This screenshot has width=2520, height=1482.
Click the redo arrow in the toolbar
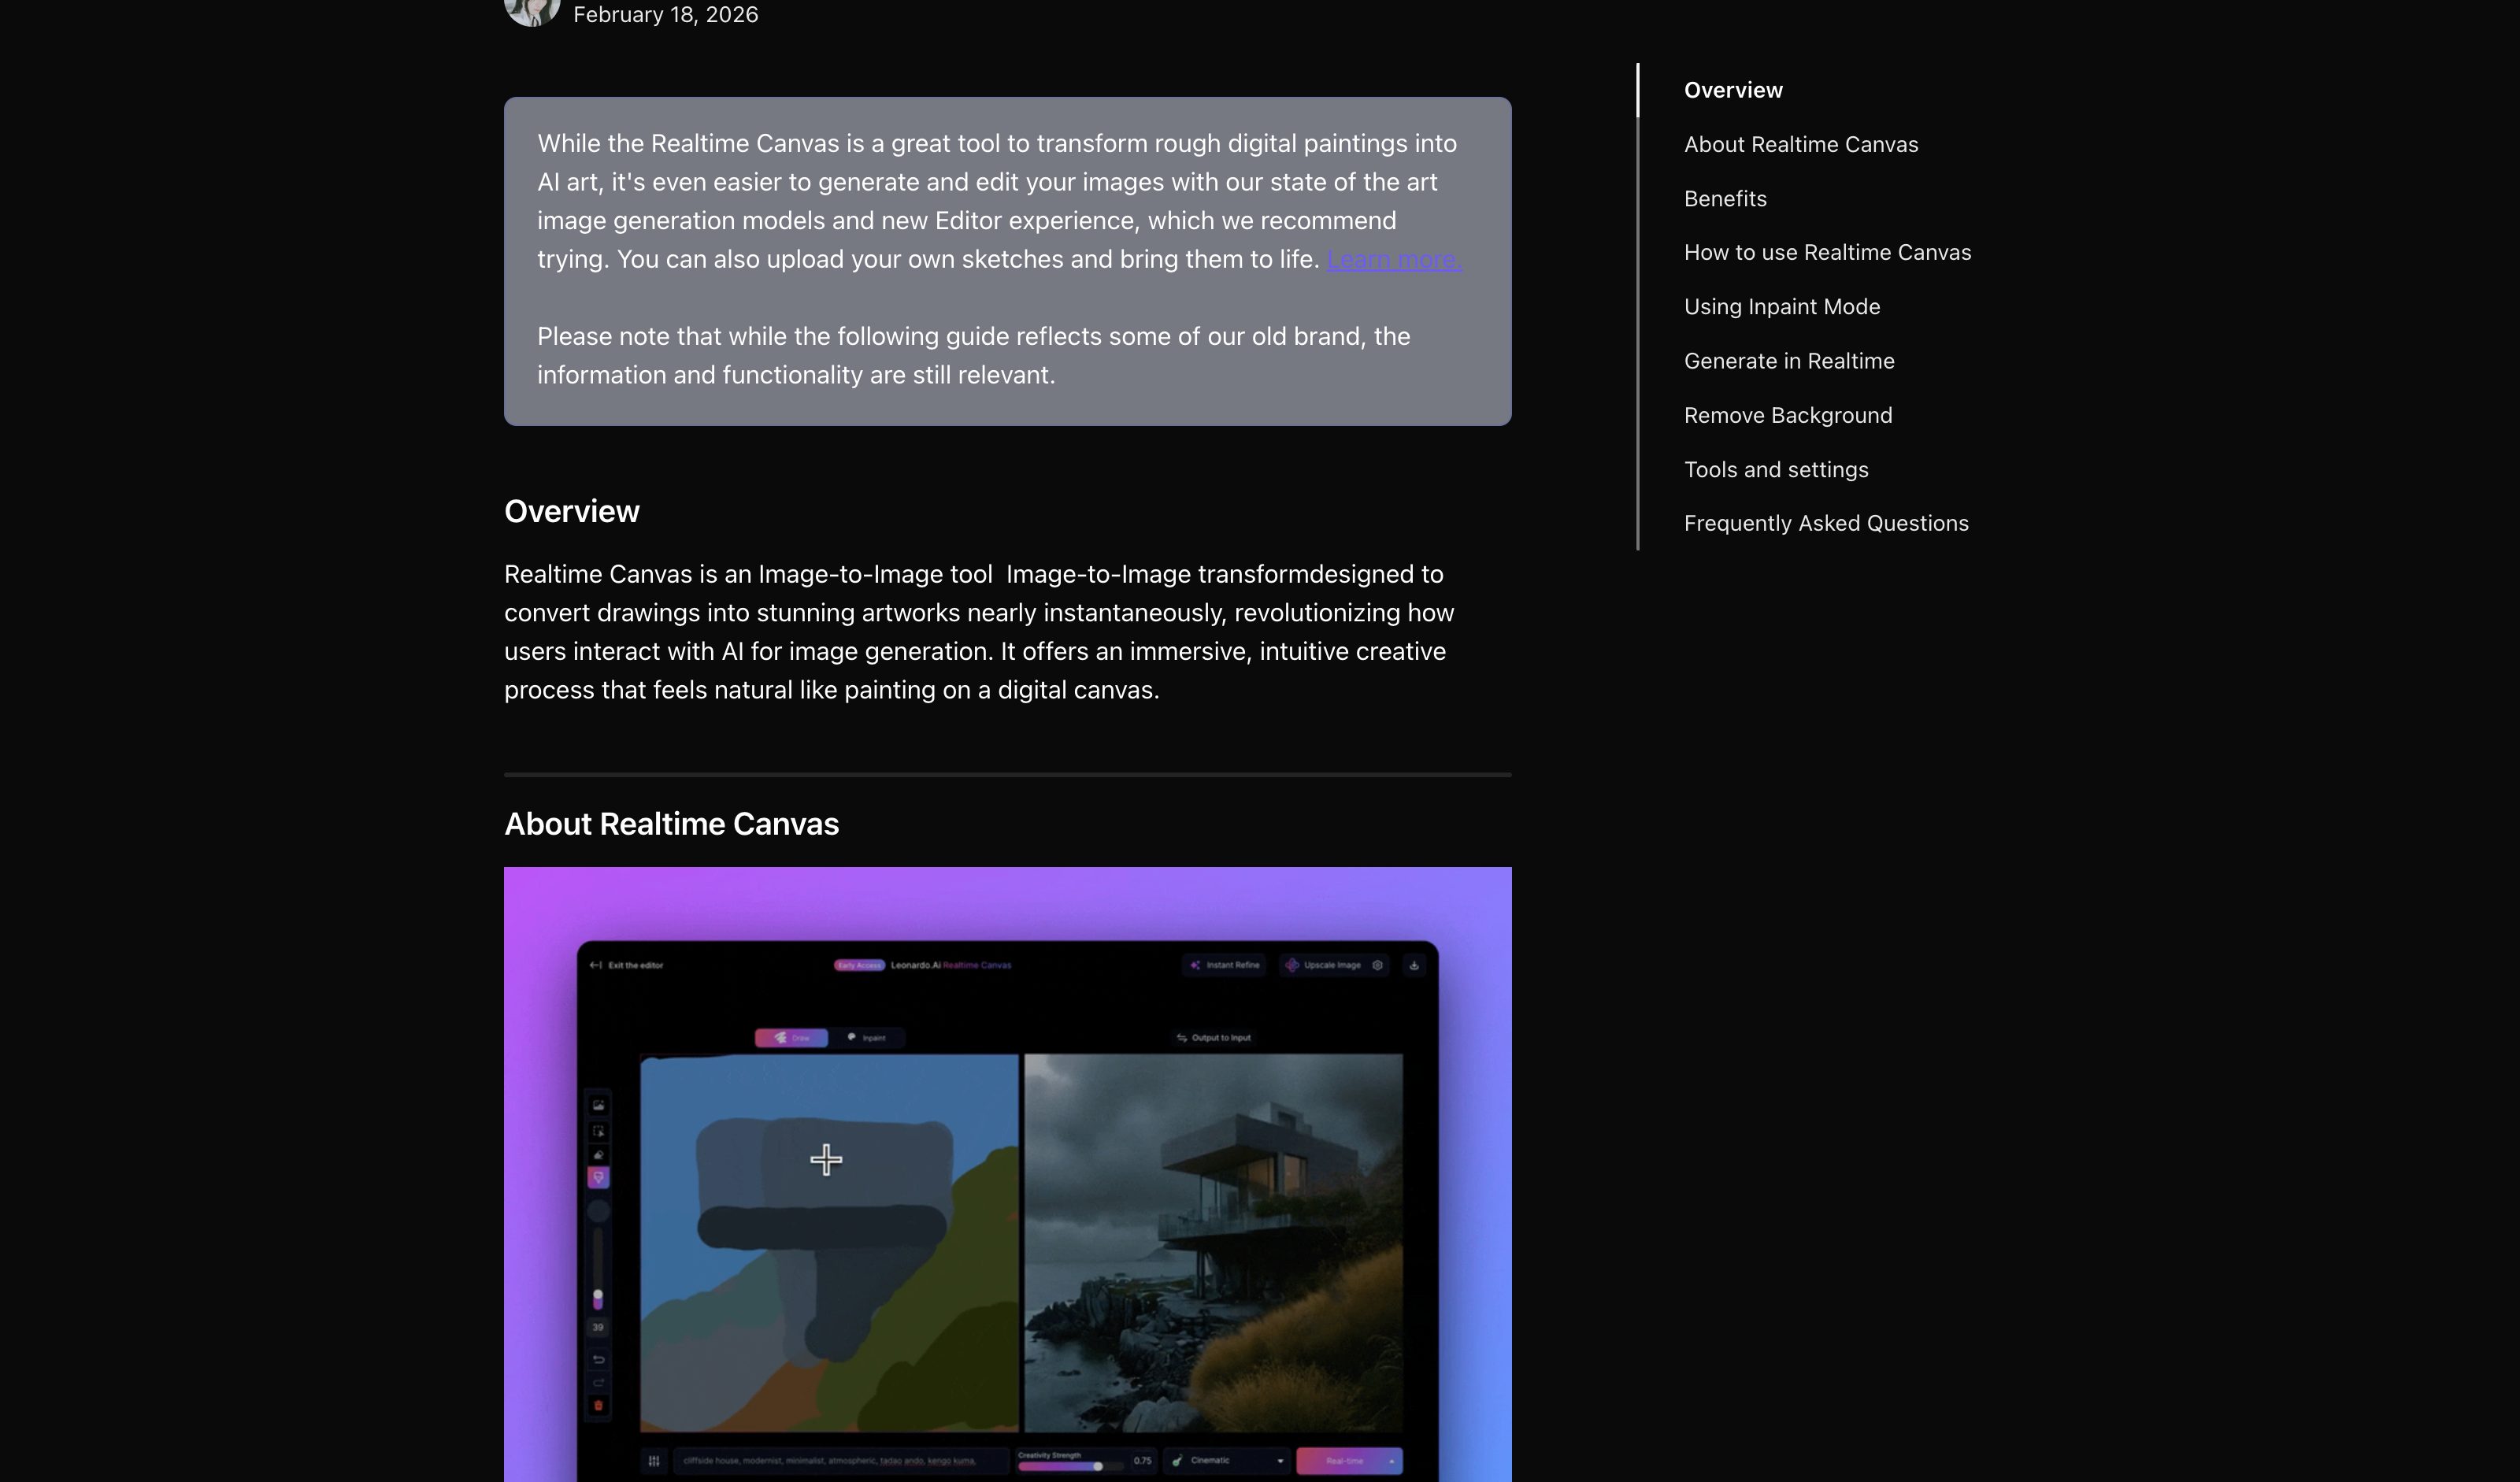click(x=598, y=1382)
